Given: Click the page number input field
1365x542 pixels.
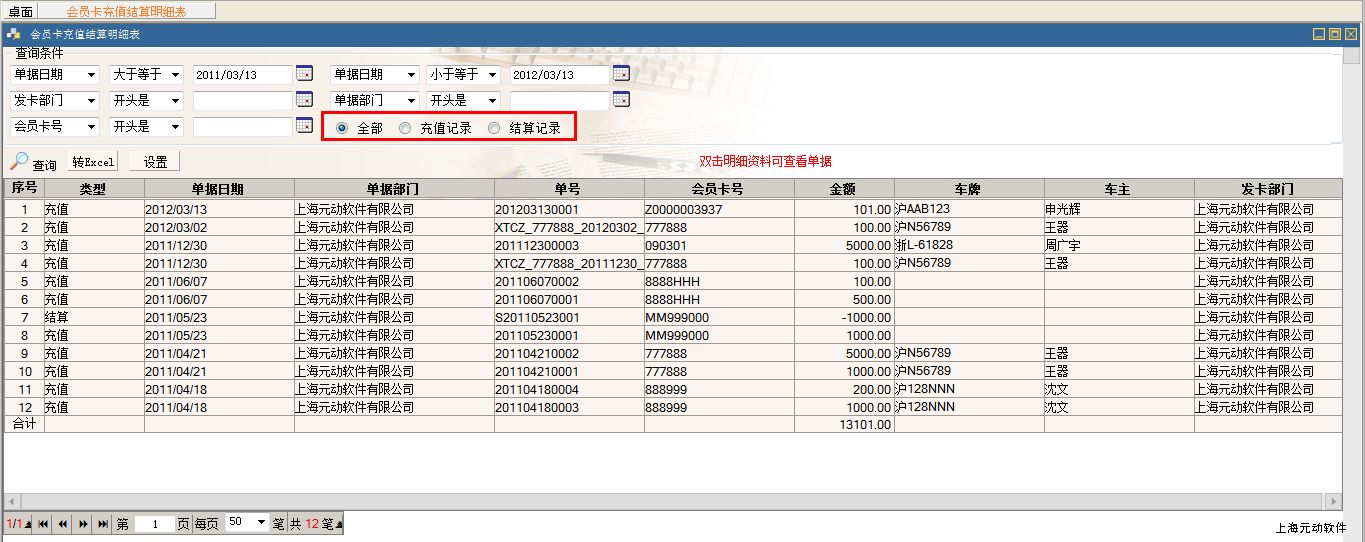Looking at the screenshot, I should coord(155,523).
